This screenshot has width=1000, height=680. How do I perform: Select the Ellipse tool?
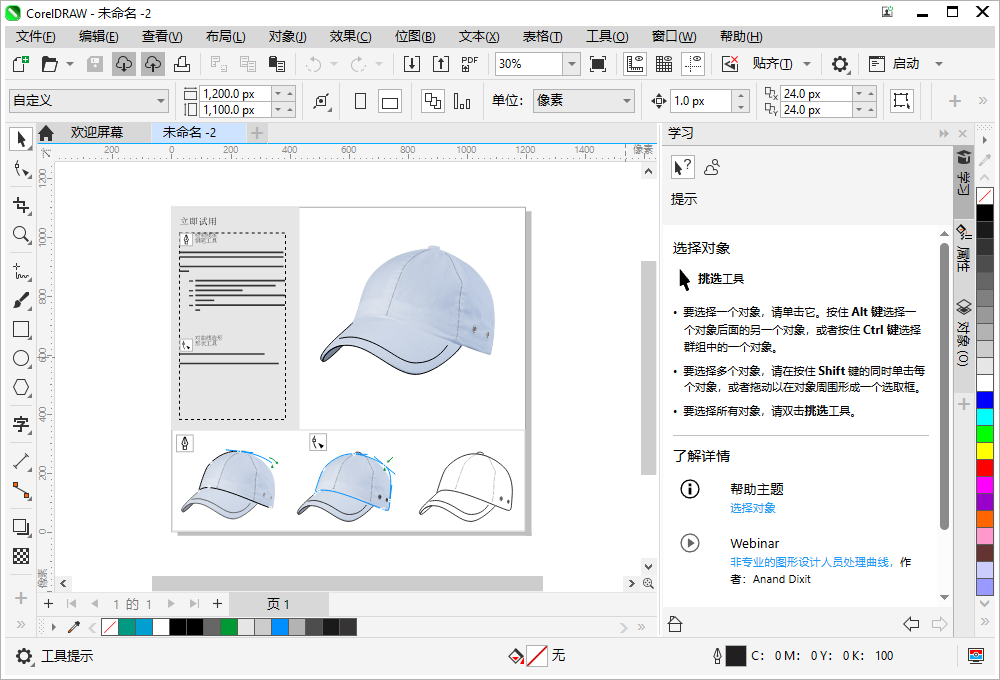click(x=21, y=358)
